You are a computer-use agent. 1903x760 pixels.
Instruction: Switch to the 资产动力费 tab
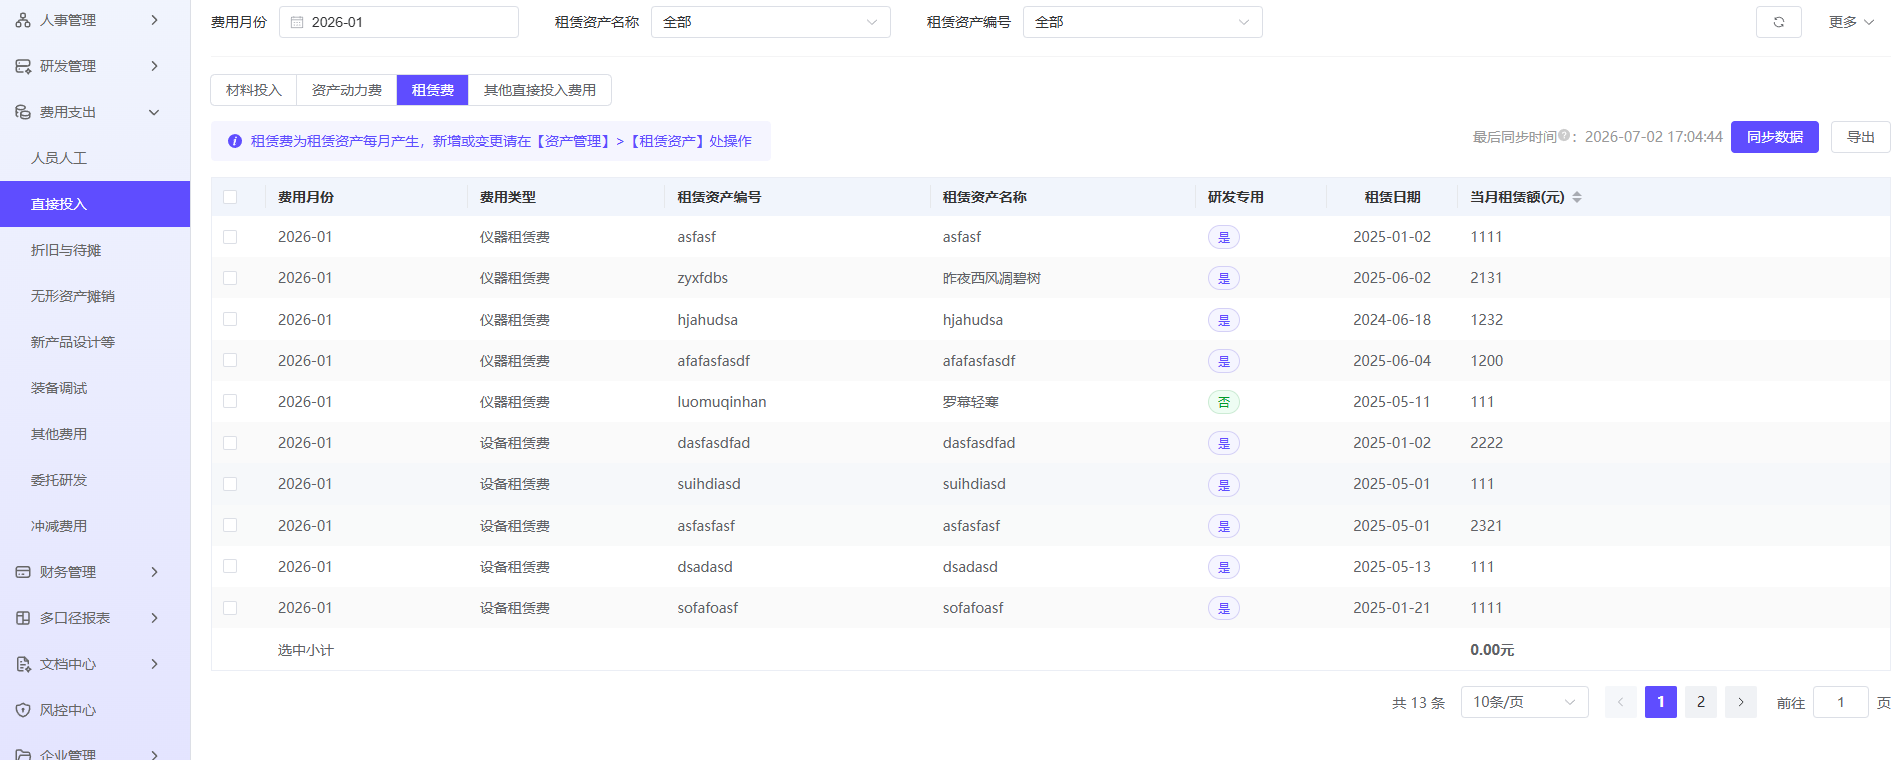pyautogui.click(x=347, y=90)
